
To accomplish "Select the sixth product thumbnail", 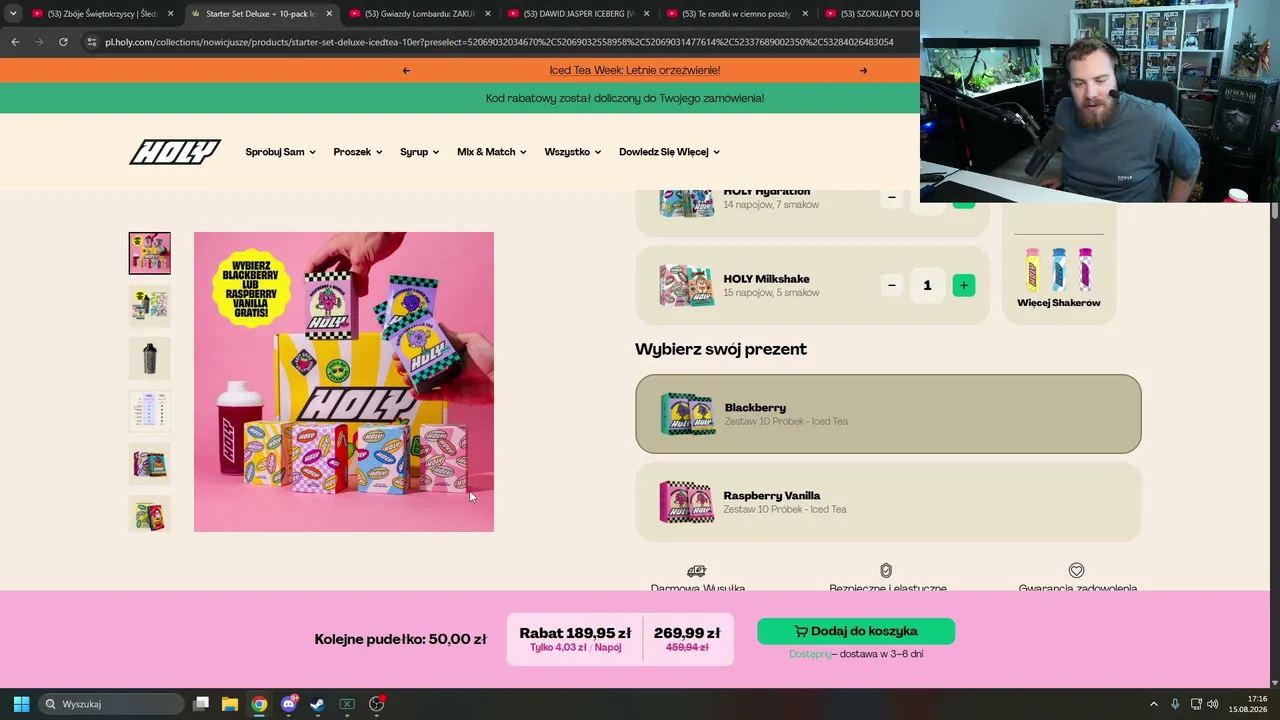I will coord(150,514).
